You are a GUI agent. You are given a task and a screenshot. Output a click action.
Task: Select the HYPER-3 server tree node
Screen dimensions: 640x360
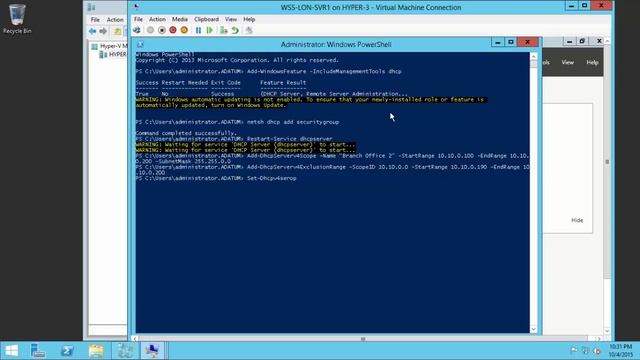[113, 54]
